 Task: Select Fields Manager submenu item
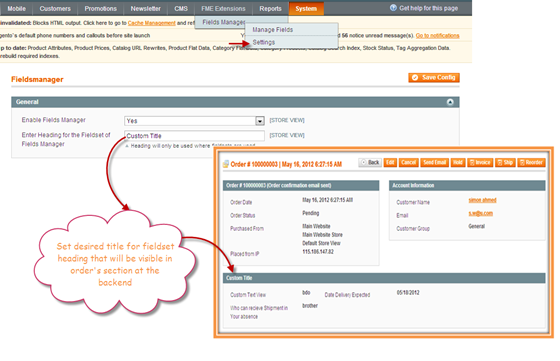click(223, 22)
